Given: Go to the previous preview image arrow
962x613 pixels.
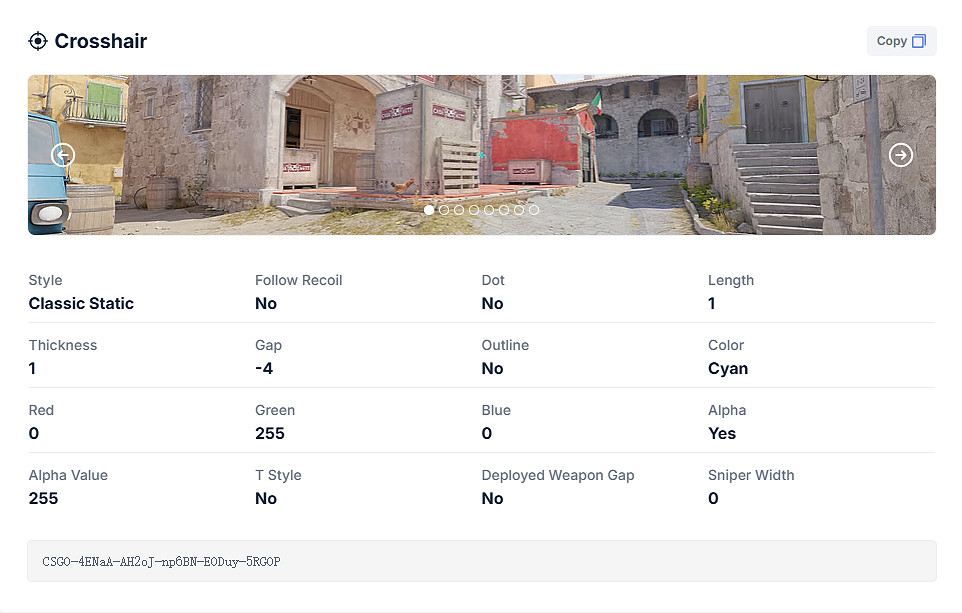Looking at the screenshot, I should 63,155.
